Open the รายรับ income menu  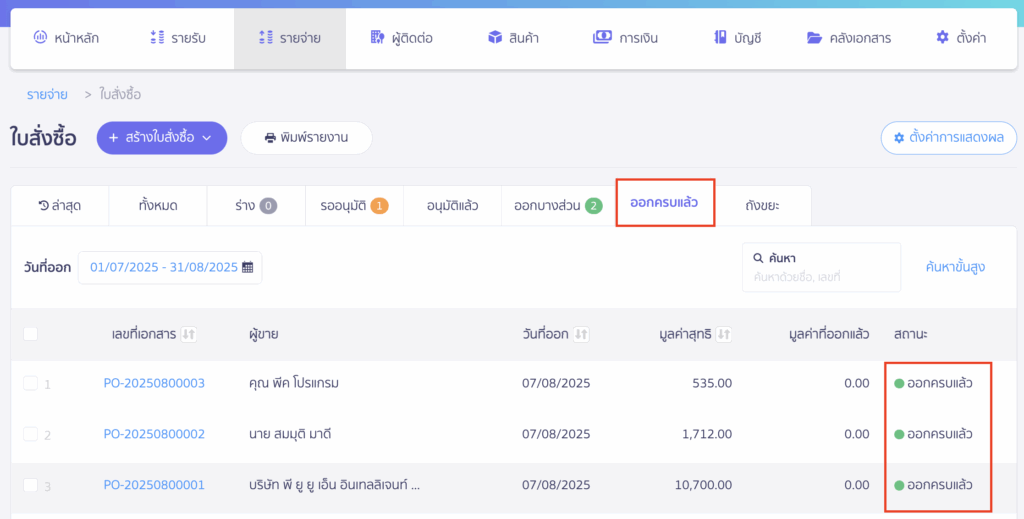pyautogui.click(x=178, y=38)
